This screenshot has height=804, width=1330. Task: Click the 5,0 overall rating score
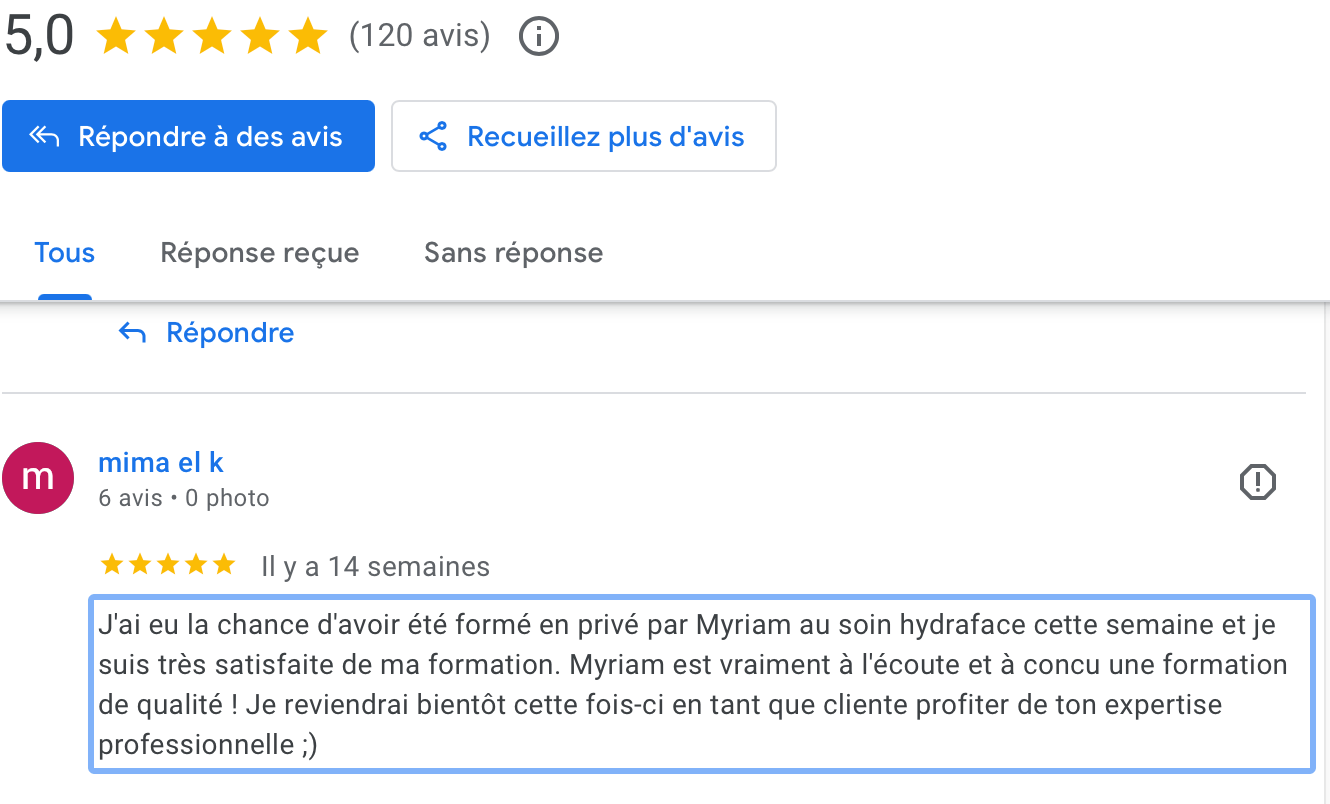point(39,38)
